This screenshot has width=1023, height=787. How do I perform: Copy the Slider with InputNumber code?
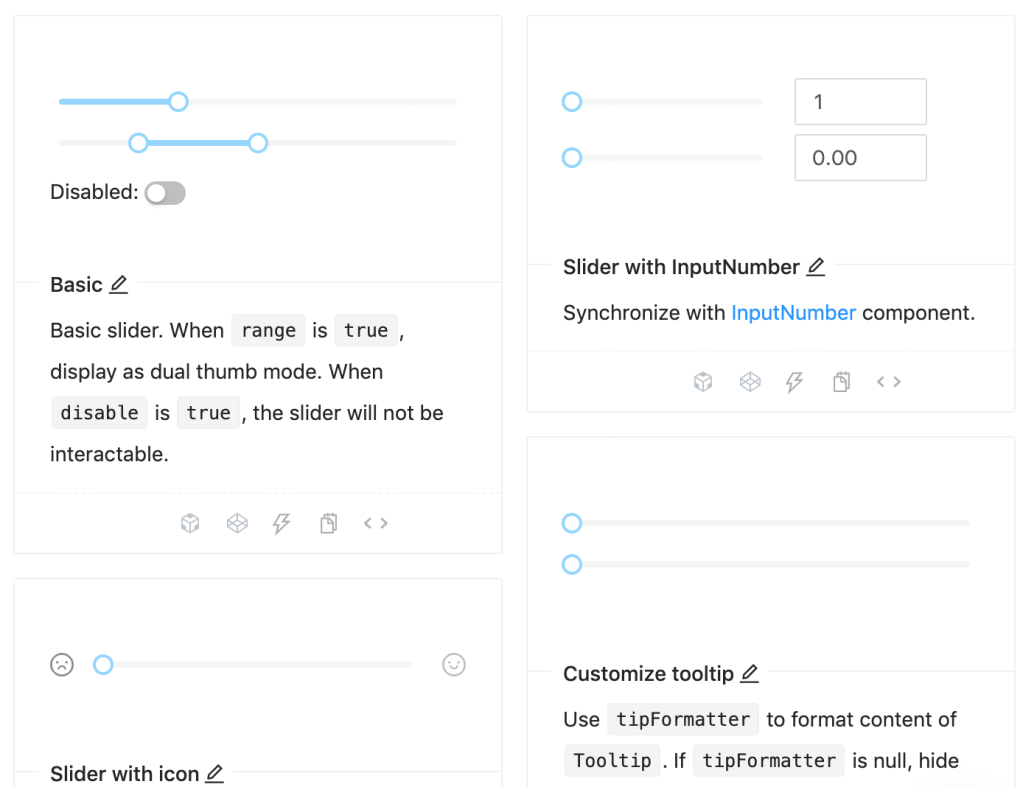[841, 381]
